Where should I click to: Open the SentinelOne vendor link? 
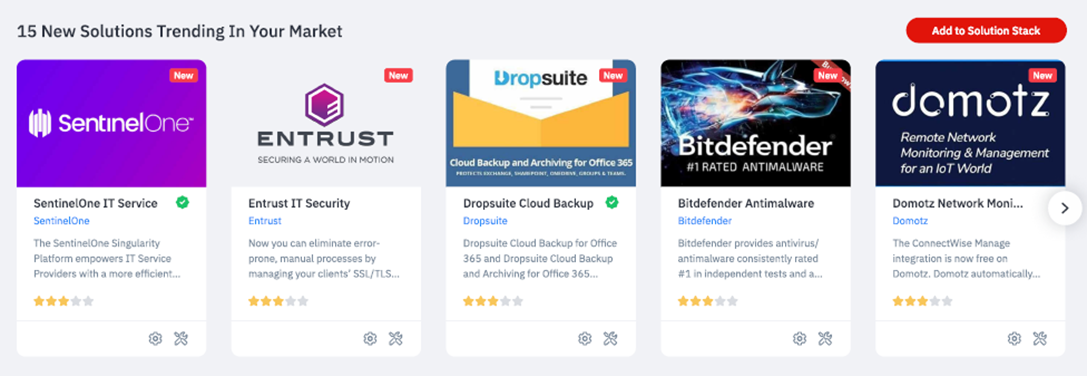[62, 221]
